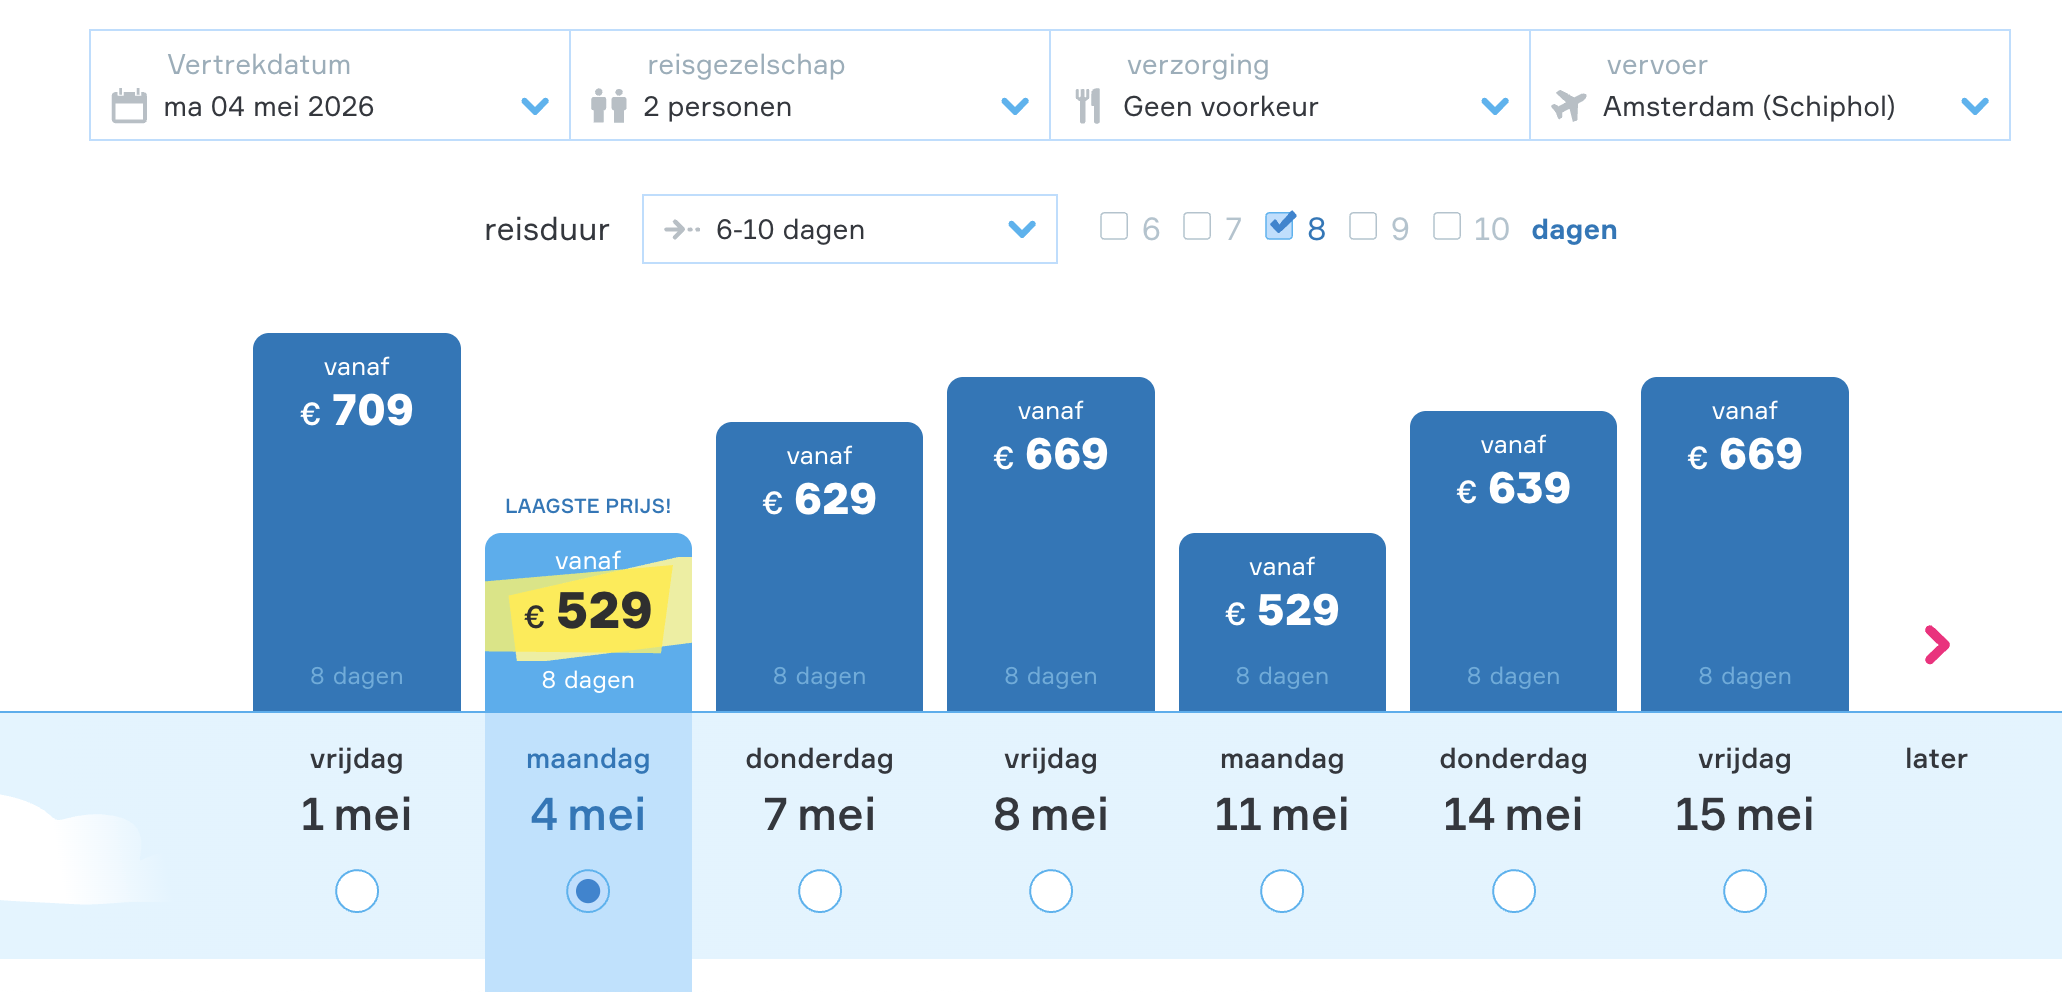
Task: Open the reisgezelschap 2 personen dropdown
Action: 1015,106
